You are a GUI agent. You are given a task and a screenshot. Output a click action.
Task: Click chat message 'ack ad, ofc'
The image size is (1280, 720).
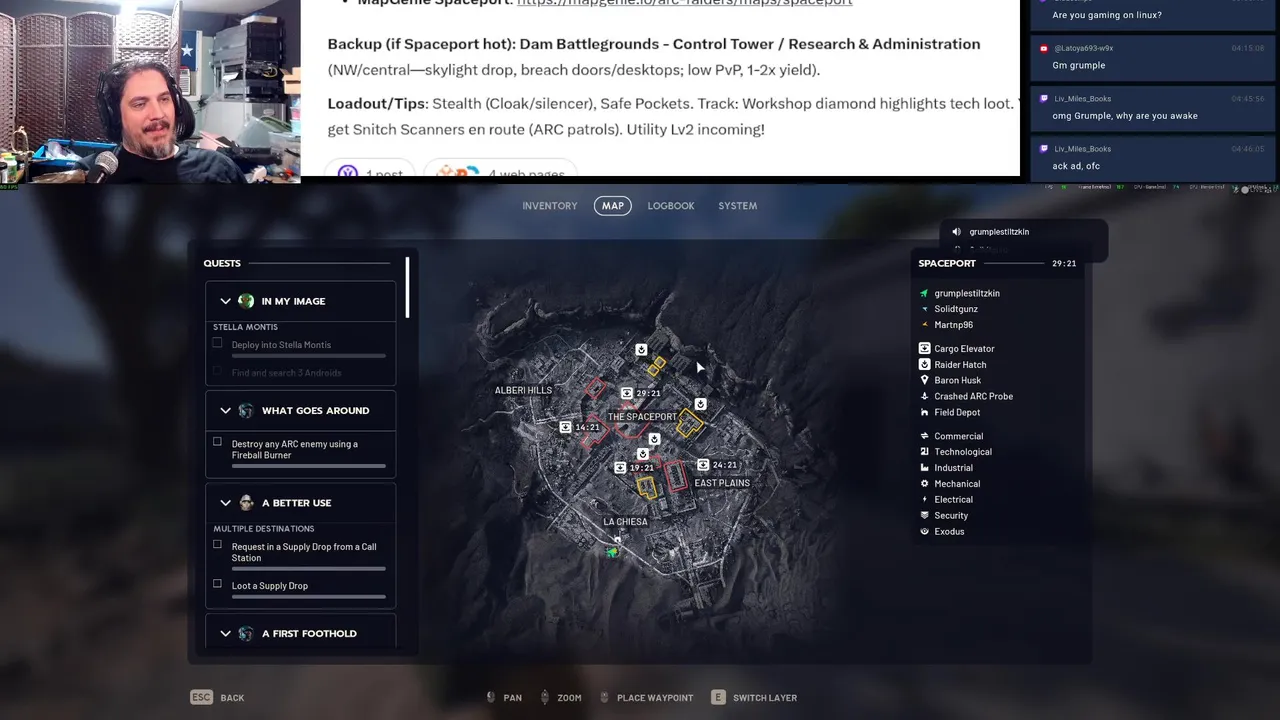[x=1076, y=166]
